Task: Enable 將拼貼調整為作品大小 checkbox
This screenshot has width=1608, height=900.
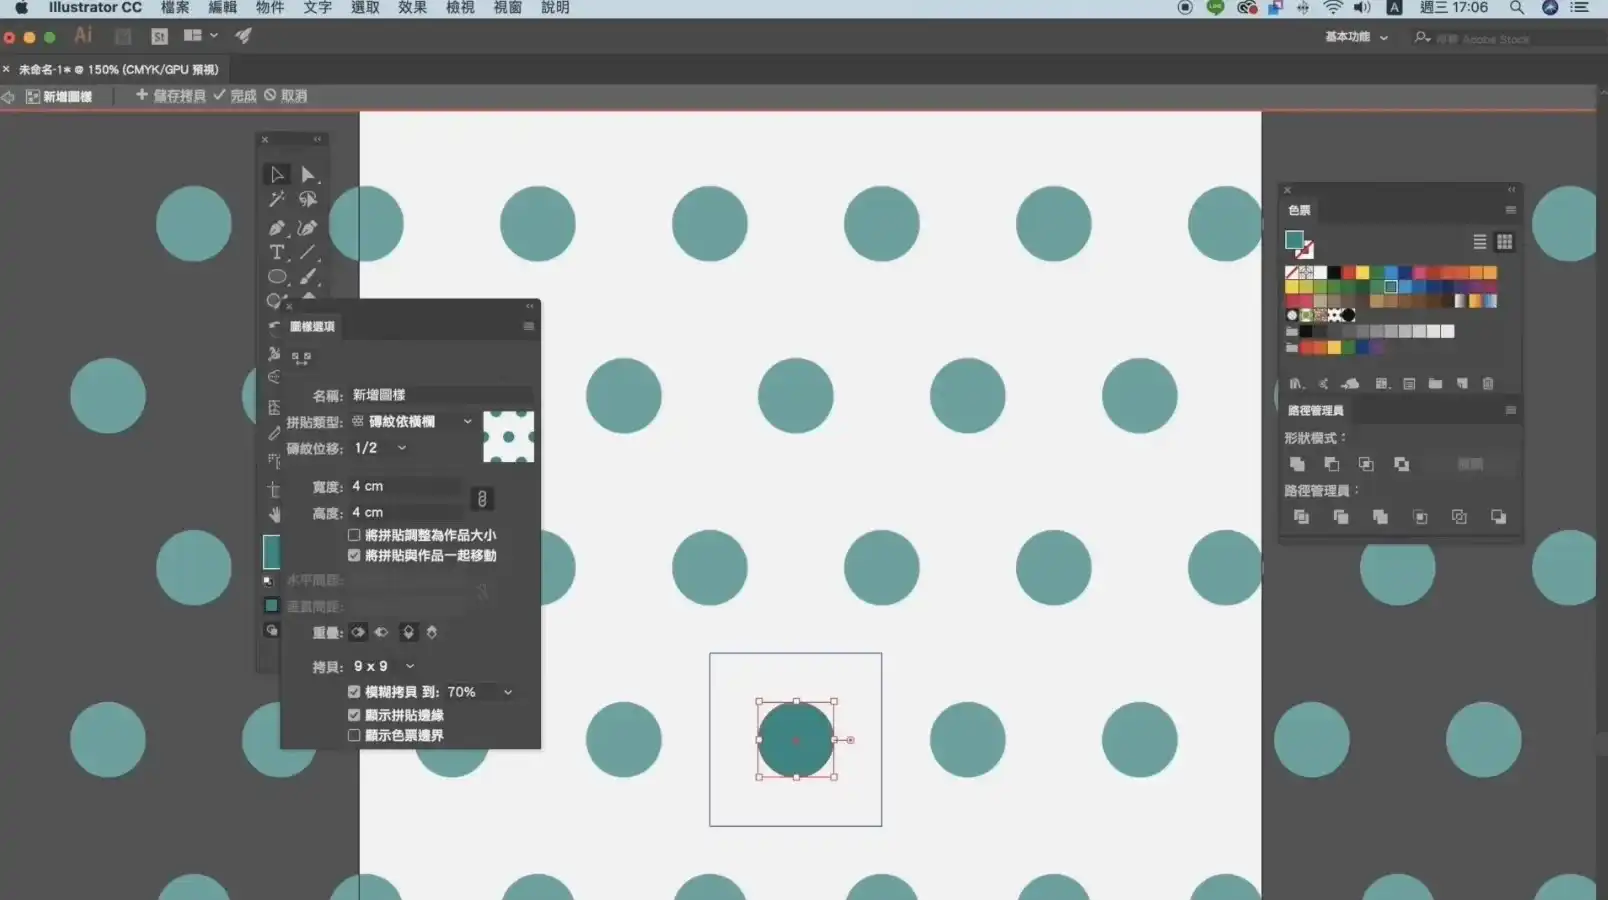Action: pyautogui.click(x=354, y=535)
